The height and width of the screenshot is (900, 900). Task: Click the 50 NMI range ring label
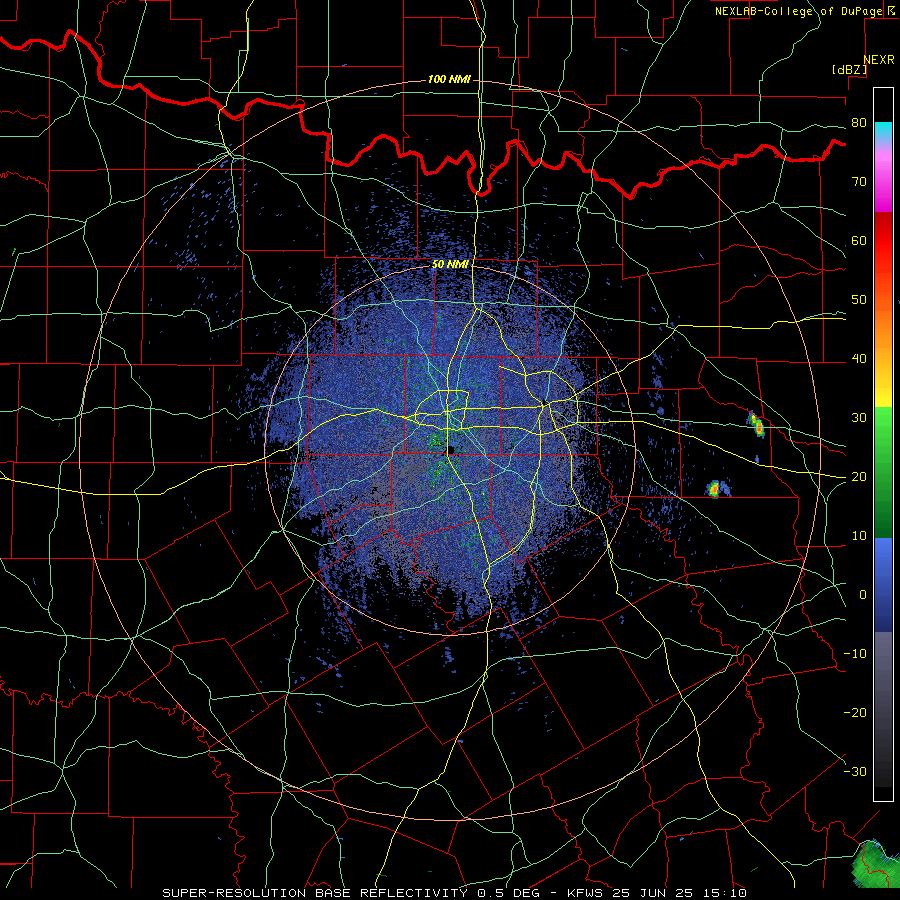point(450,264)
